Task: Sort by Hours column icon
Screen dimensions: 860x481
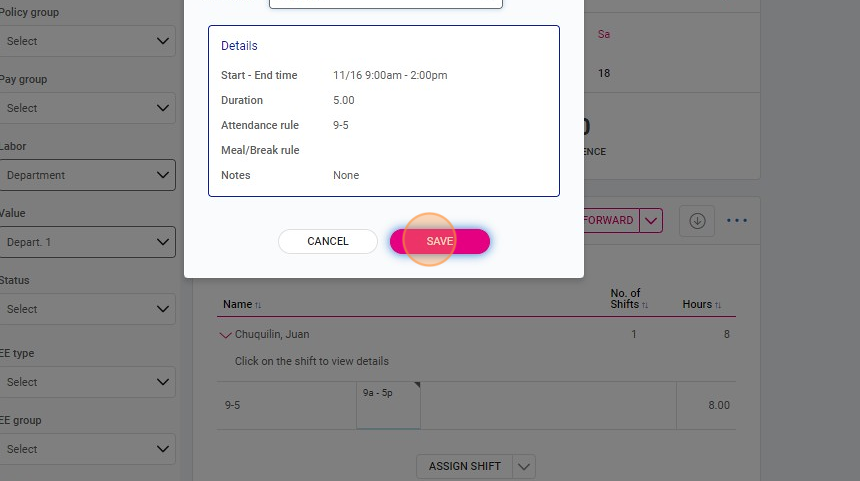Action: tap(718, 305)
